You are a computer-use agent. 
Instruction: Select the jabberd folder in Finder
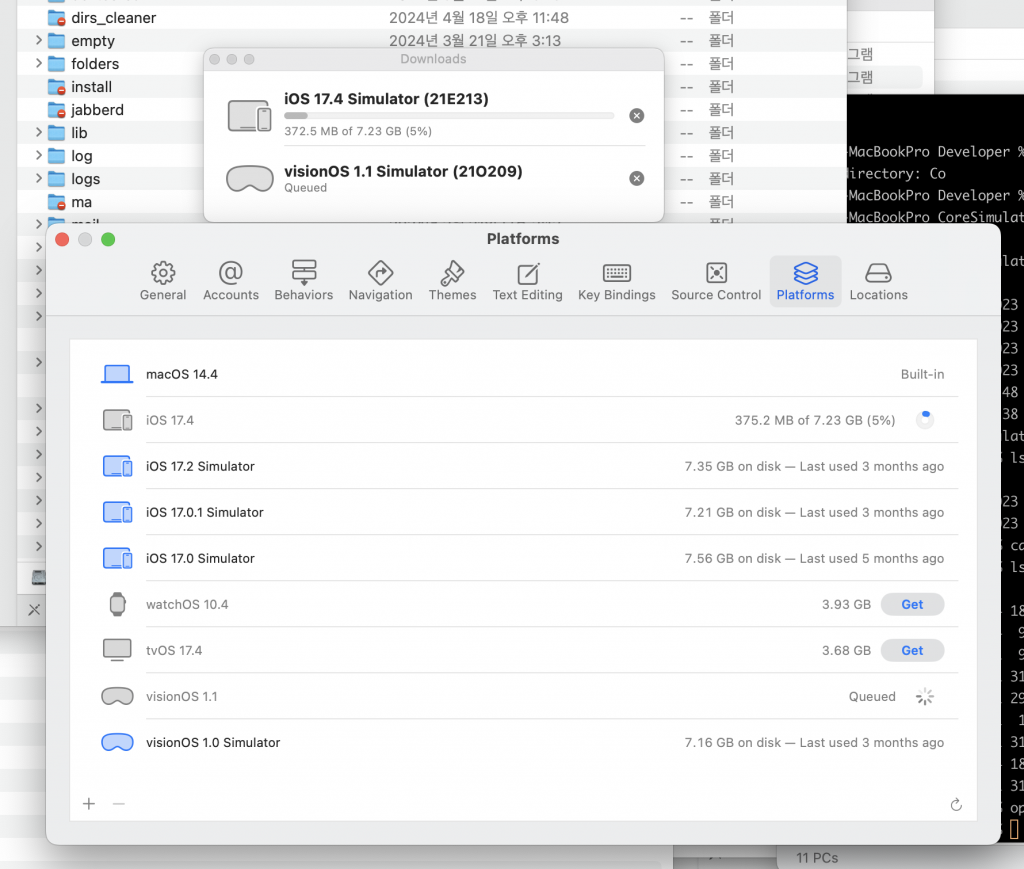(x=97, y=110)
